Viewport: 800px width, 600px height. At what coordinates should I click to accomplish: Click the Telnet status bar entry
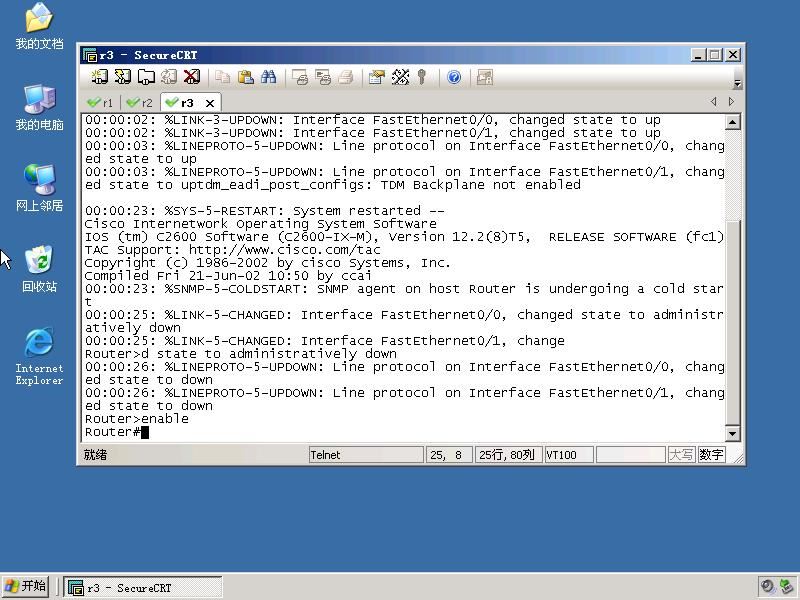pos(366,455)
